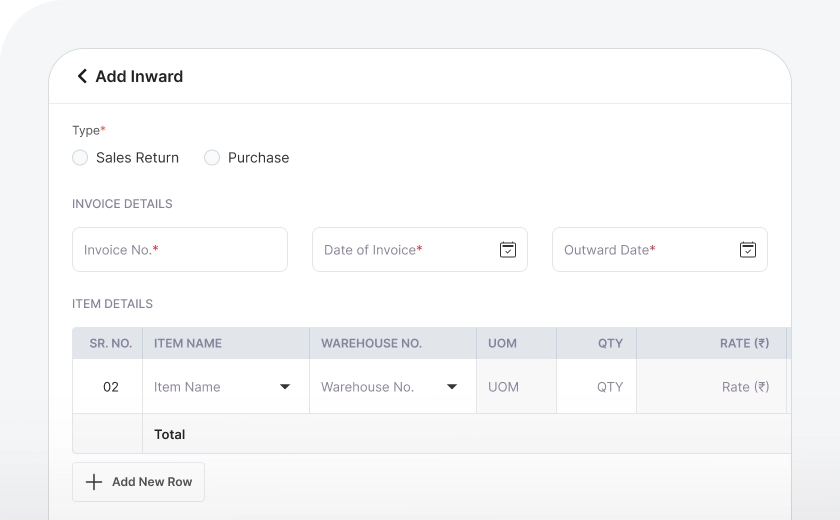Click the ITEM NAME column header

coord(188,343)
